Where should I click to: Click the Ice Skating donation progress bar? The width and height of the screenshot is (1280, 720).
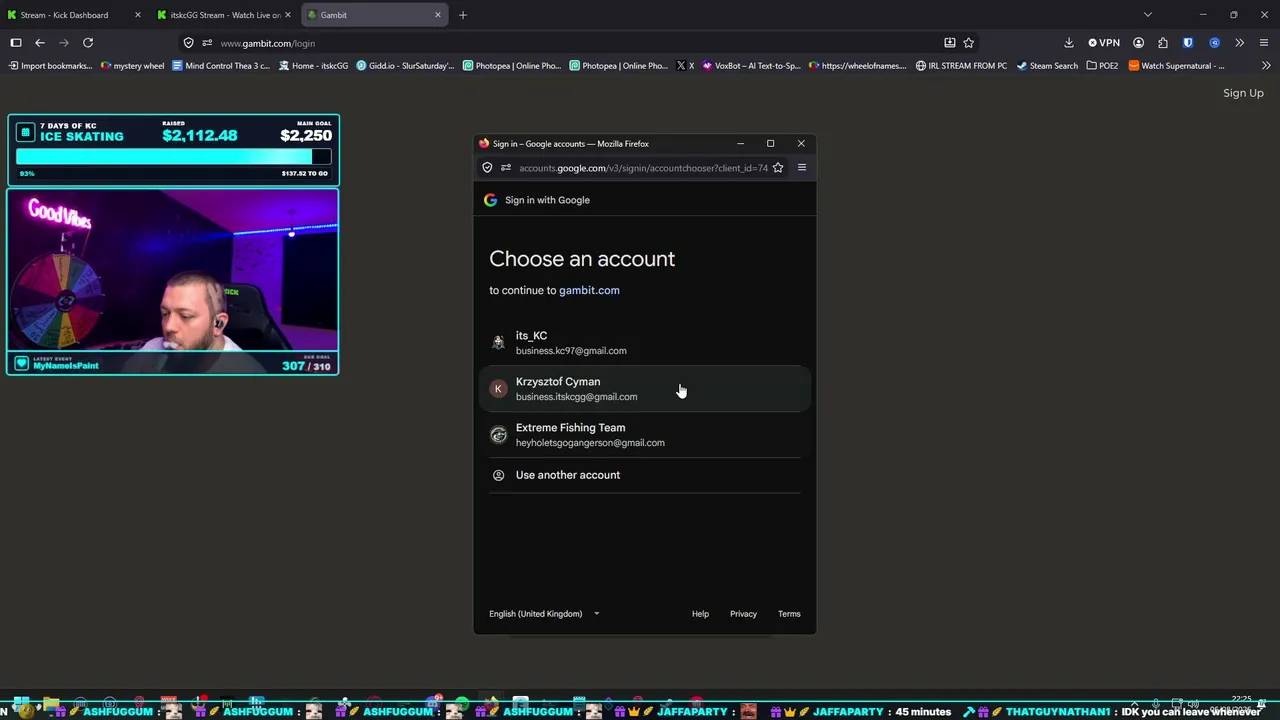pyautogui.click(x=173, y=157)
